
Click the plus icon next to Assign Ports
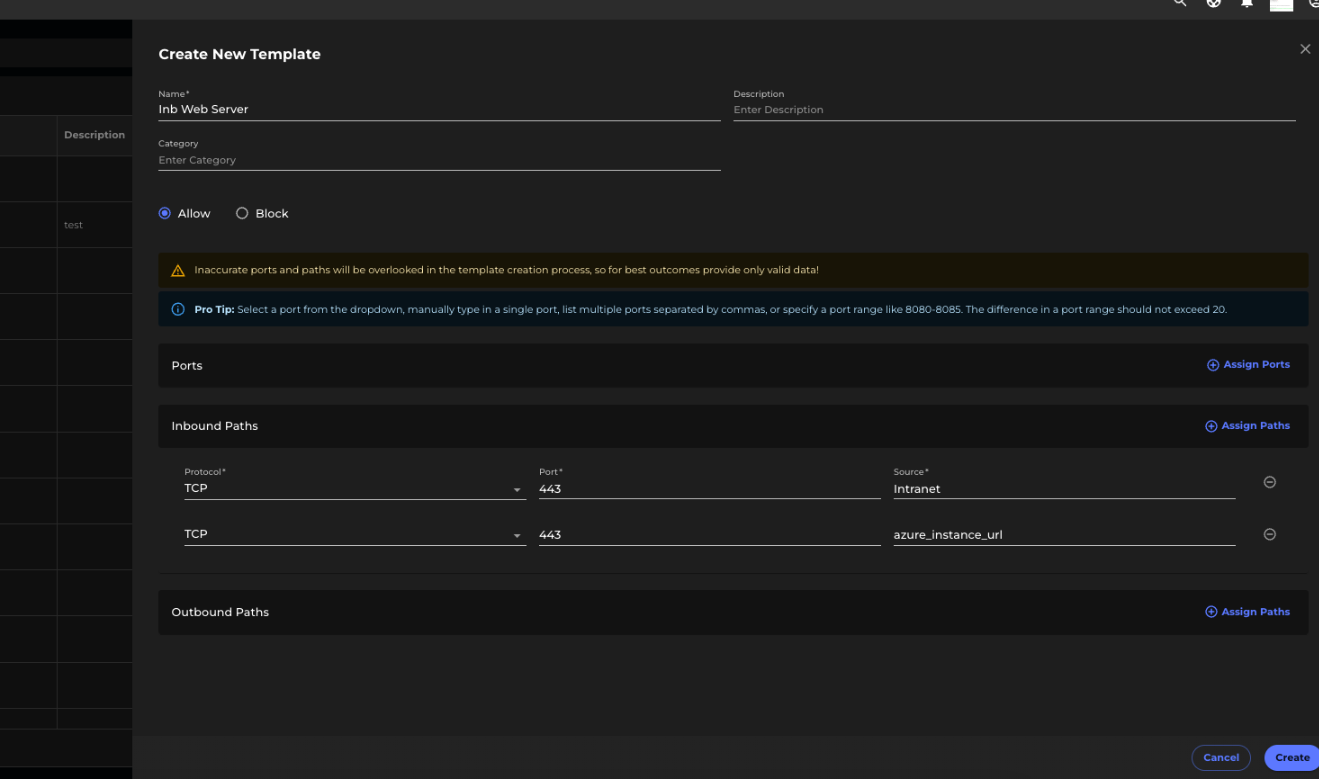(x=1212, y=364)
